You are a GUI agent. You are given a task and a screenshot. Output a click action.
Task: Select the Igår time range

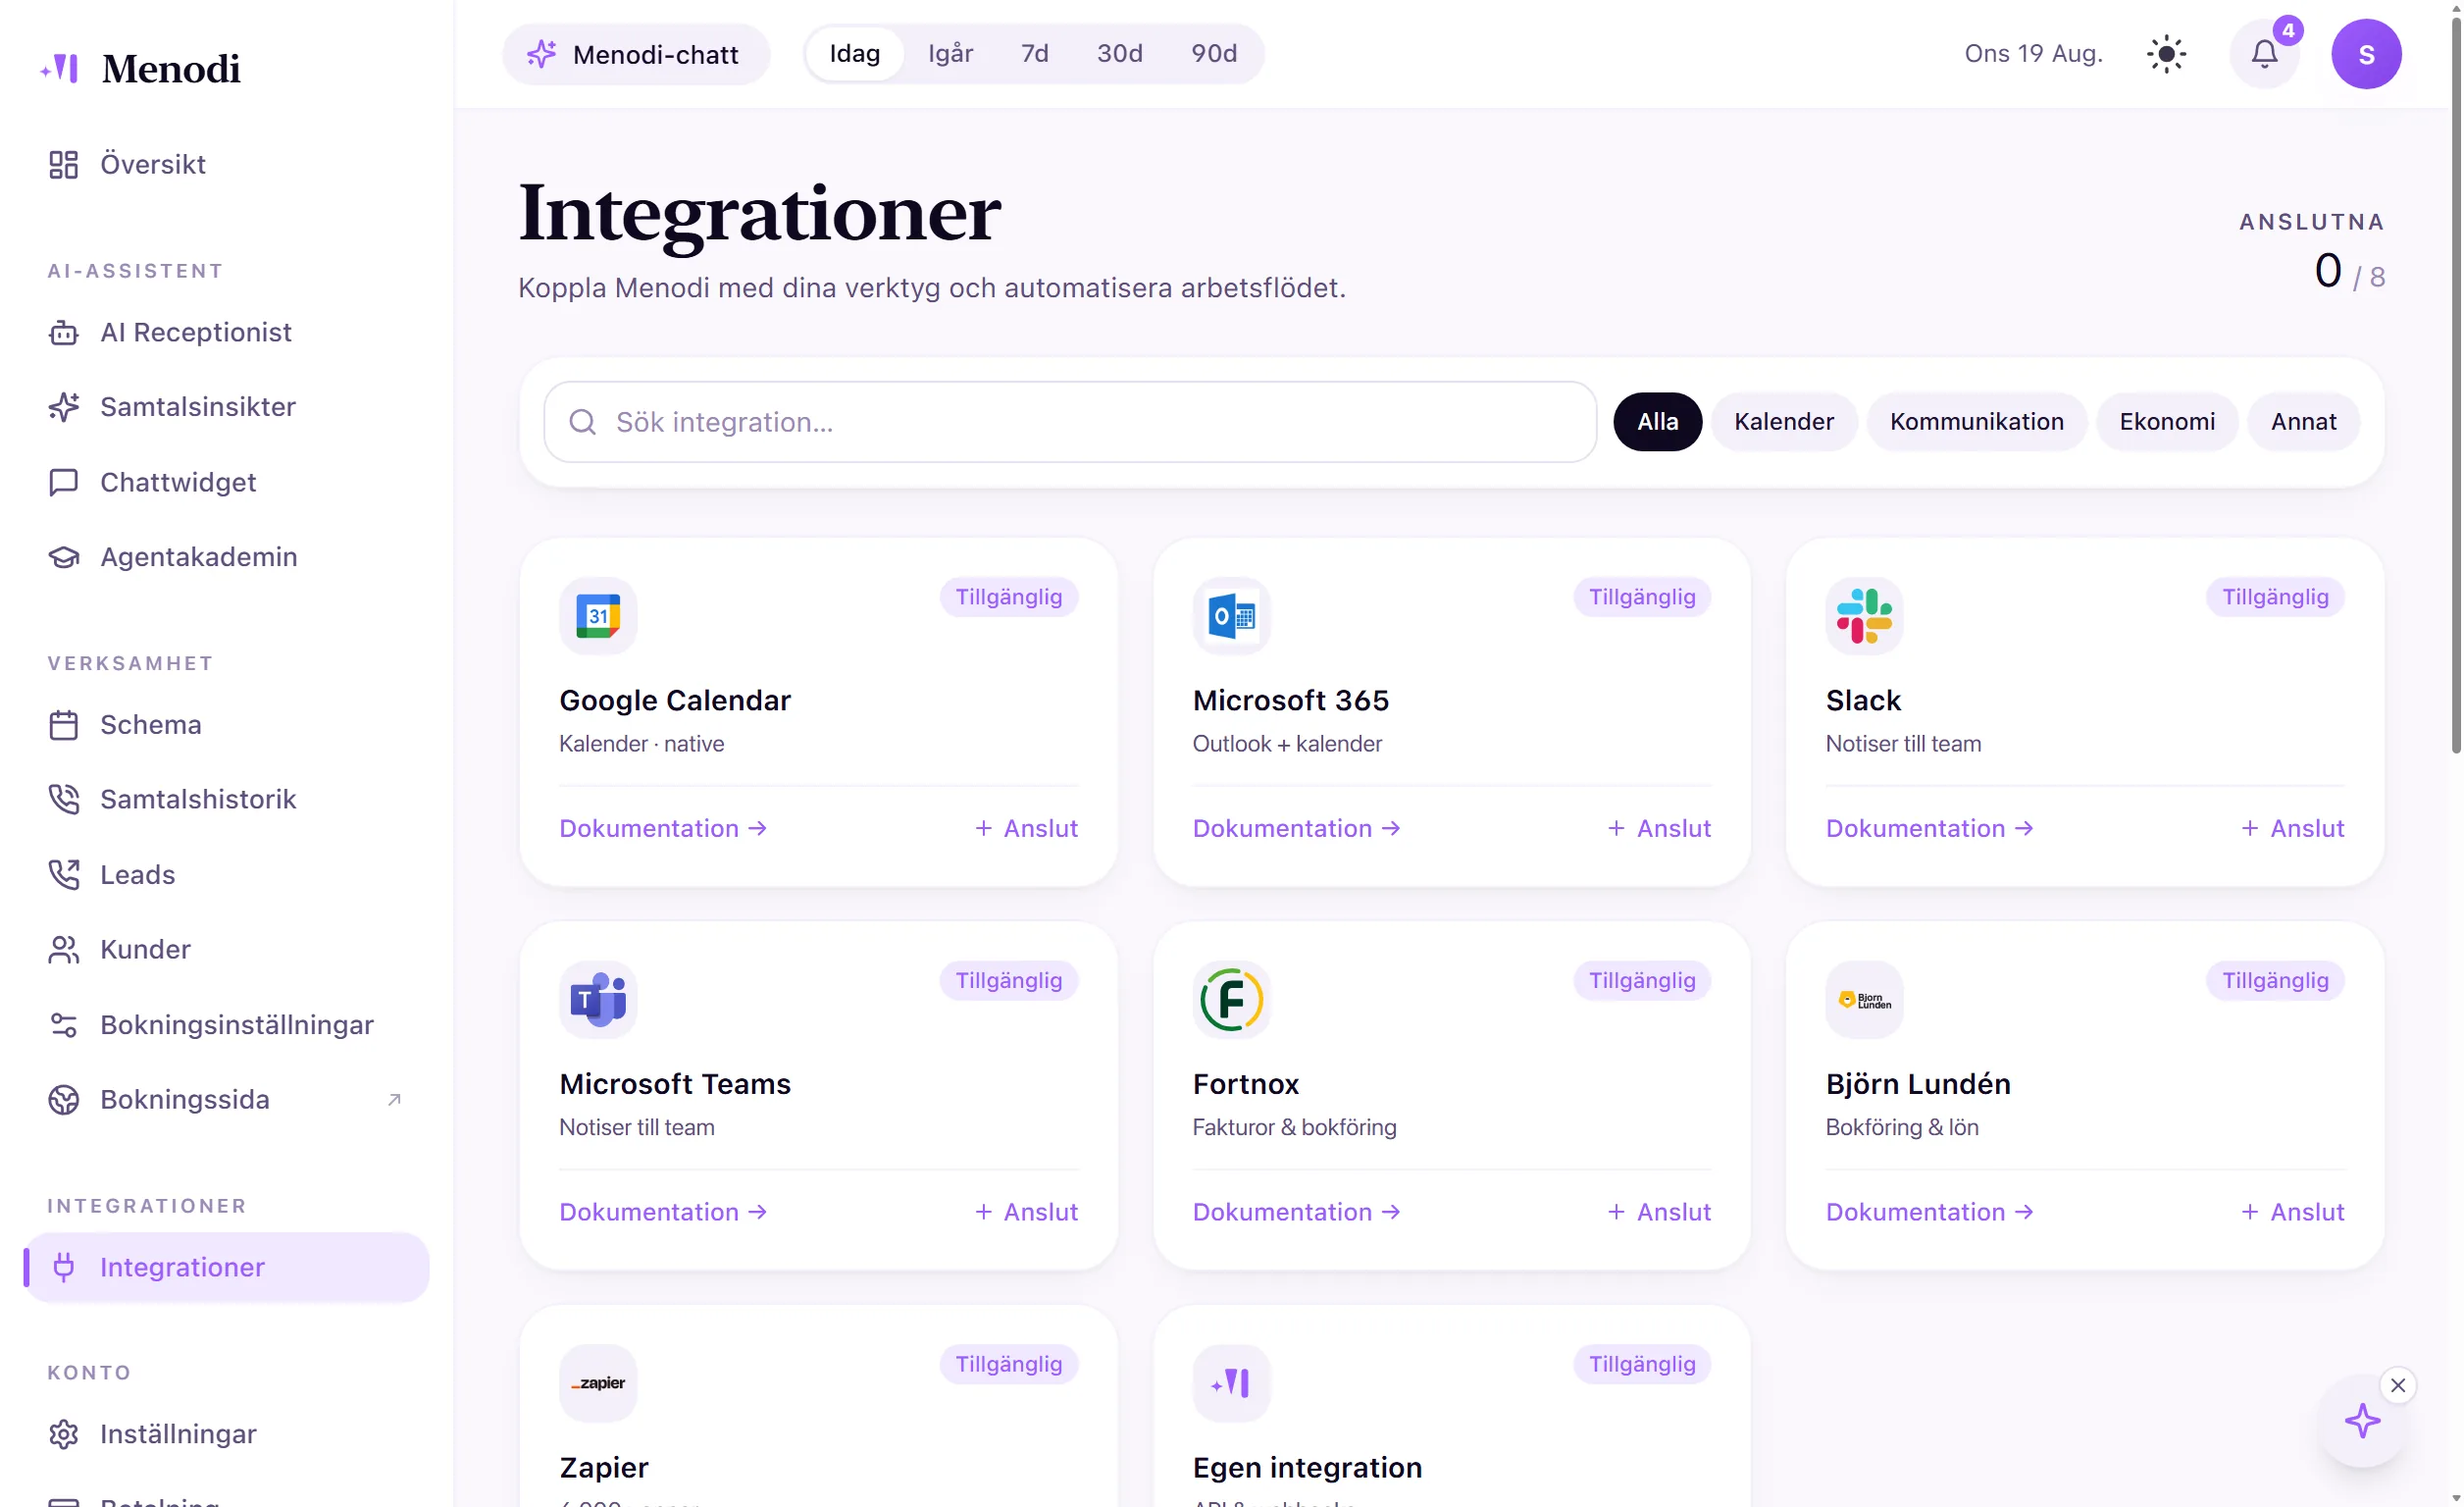[x=950, y=54]
